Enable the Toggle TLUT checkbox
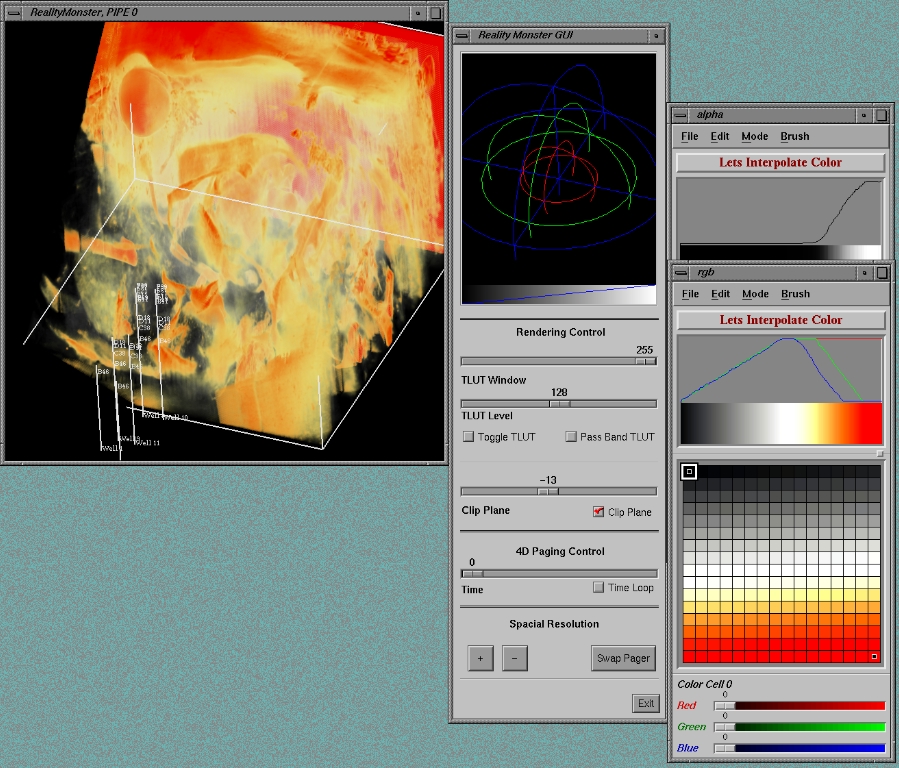The image size is (899, 768). point(468,437)
